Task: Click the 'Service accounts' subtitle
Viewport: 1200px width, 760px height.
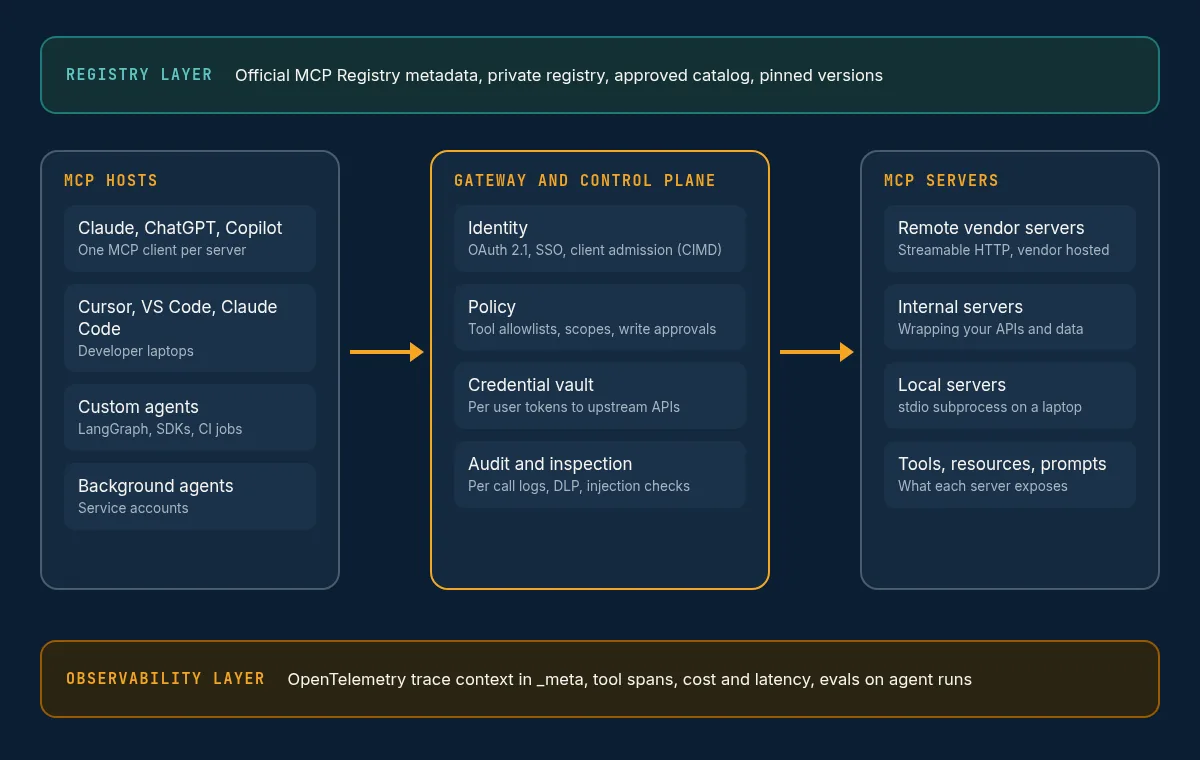Action: coord(133,508)
